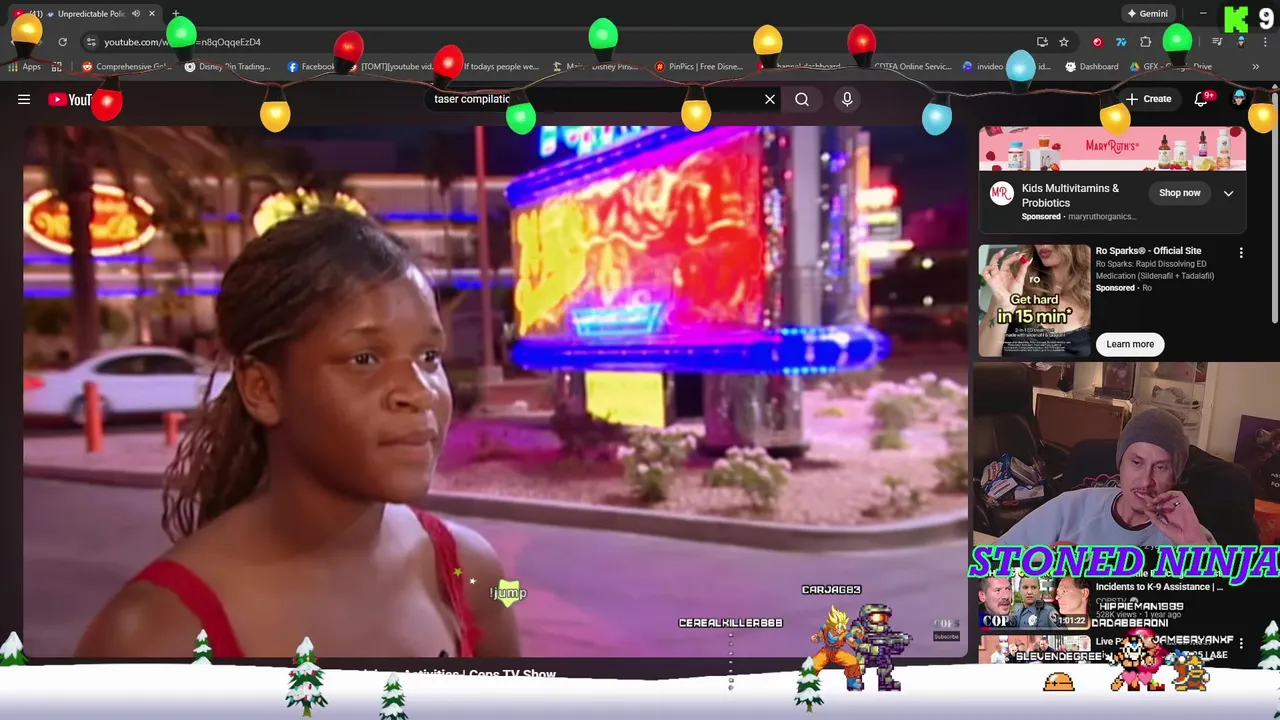The image size is (1280, 720).
Task: Click the Shop now button
Action: (1180, 193)
